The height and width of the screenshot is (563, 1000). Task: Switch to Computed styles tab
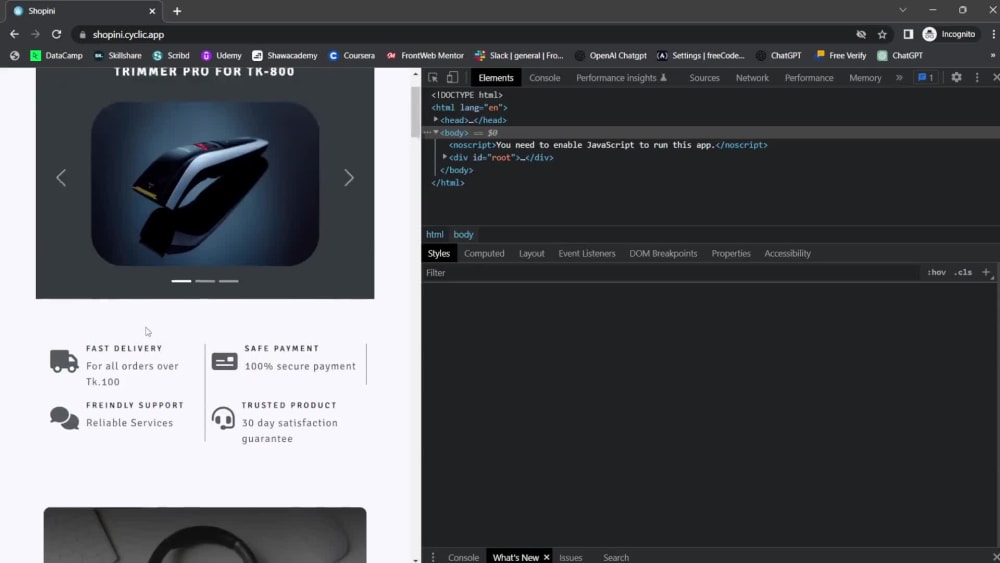484,253
